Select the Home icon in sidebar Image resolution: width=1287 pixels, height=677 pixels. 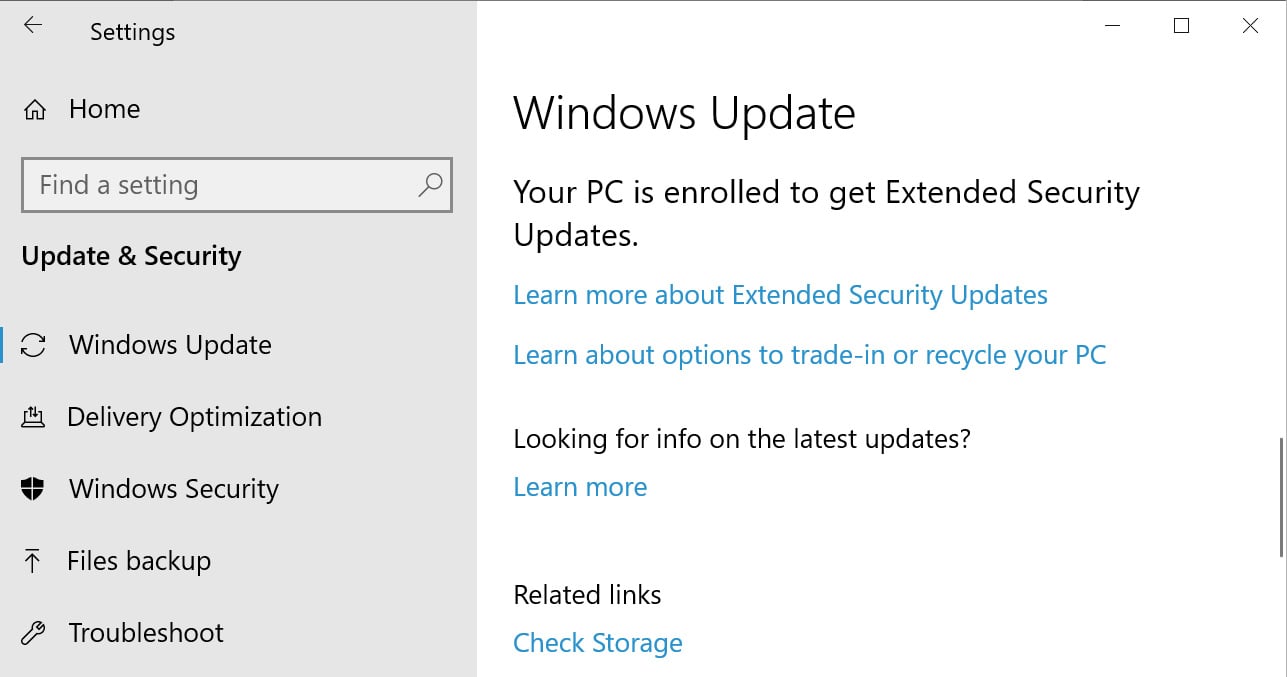point(34,108)
